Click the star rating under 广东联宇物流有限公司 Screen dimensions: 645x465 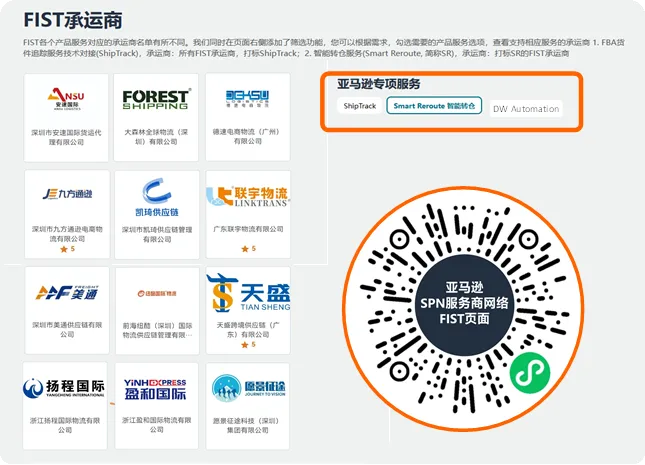click(x=248, y=249)
